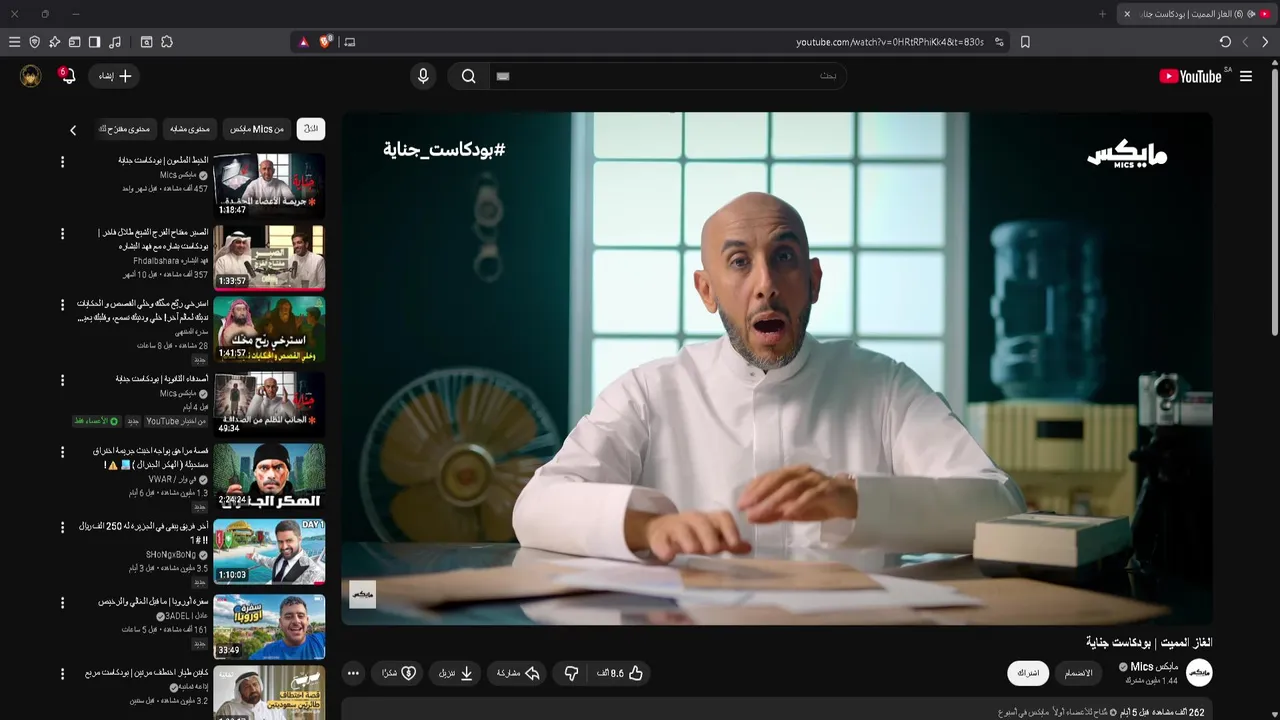Viewport: 1280px width, 720px height.
Task: Go to the YouTube home logo
Action: point(1190,76)
